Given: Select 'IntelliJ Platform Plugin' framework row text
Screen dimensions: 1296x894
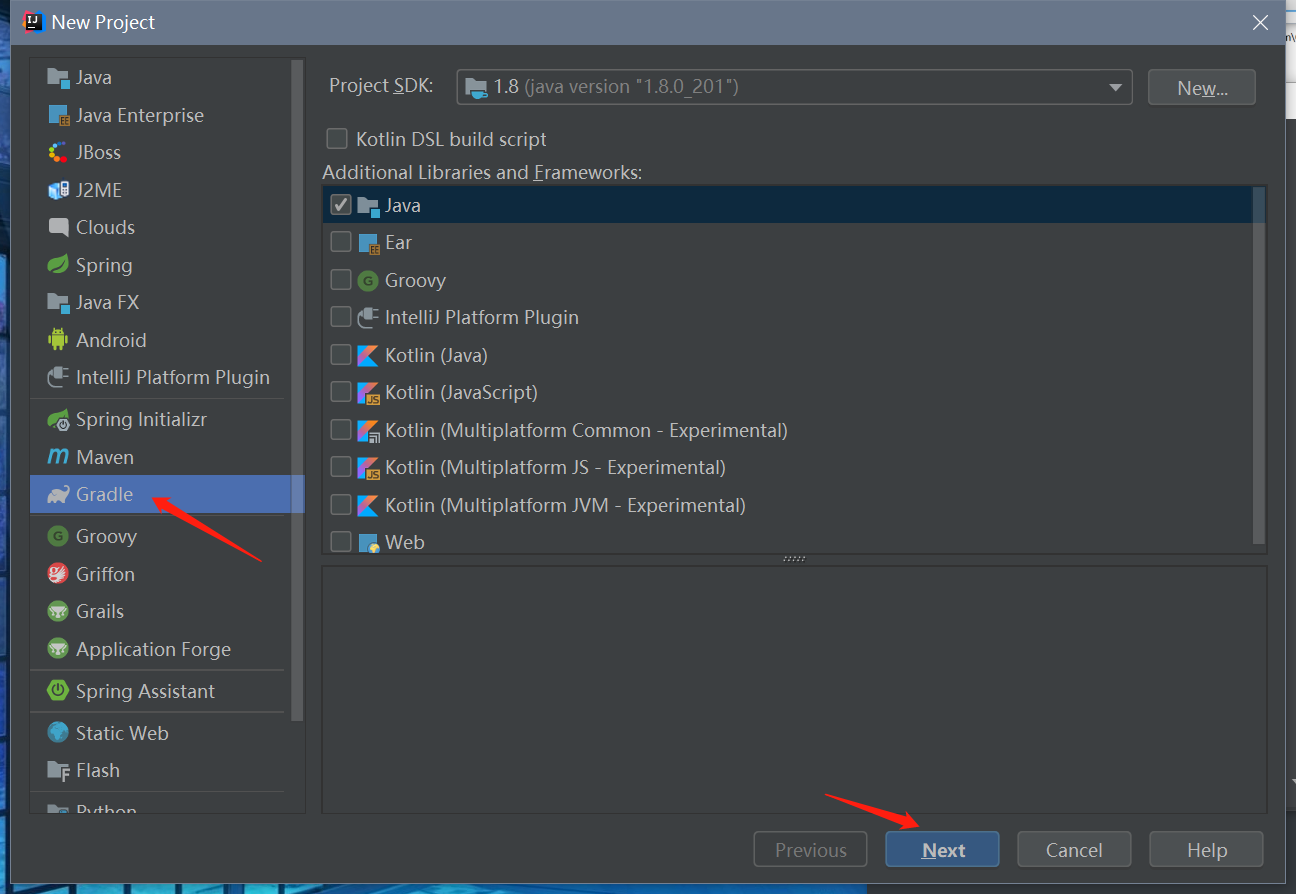Looking at the screenshot, I should [482, 318].
